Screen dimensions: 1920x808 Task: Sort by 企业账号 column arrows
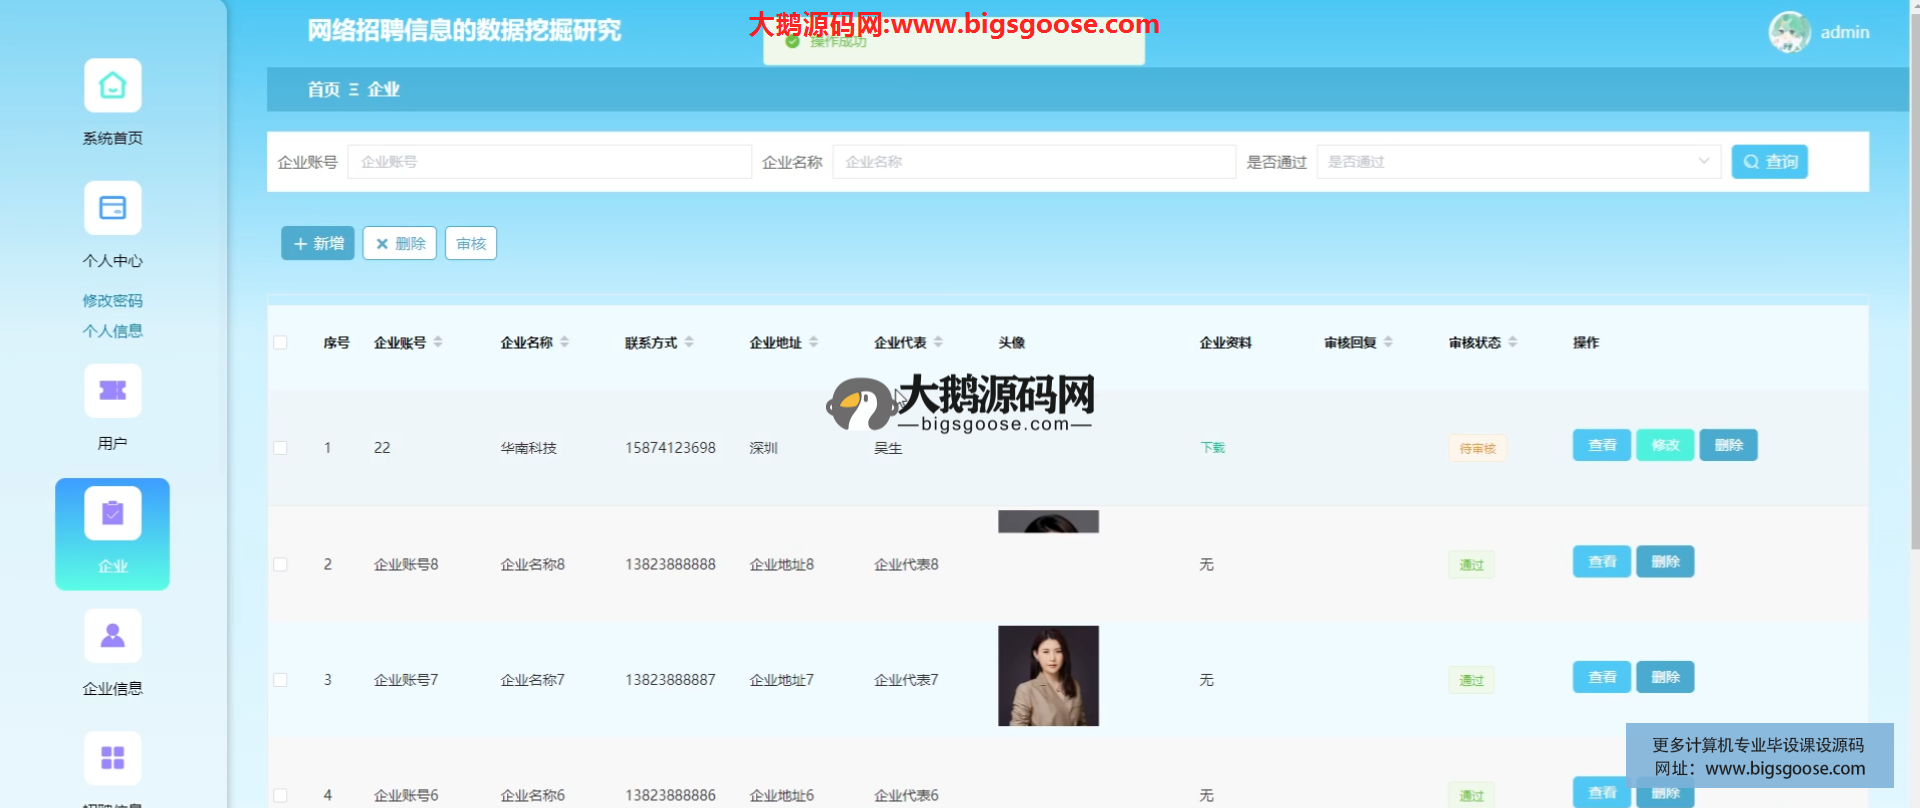[x=438, y=342]
